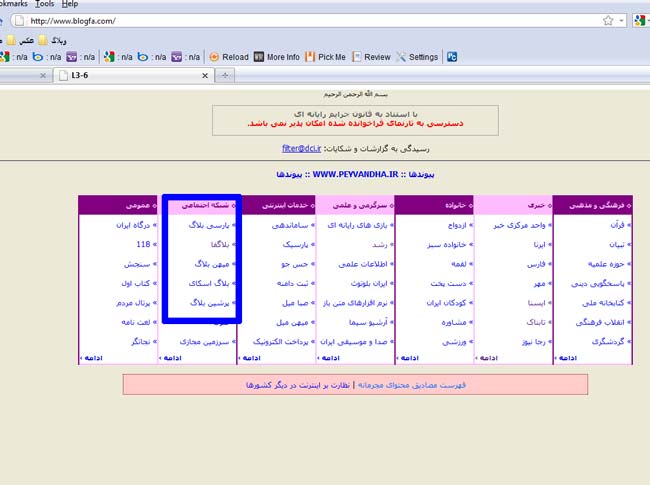Open toolbar Settings with wrench icon
This screenshot has height=485, width=650.
pyautogui.click(x=417, y=57)
